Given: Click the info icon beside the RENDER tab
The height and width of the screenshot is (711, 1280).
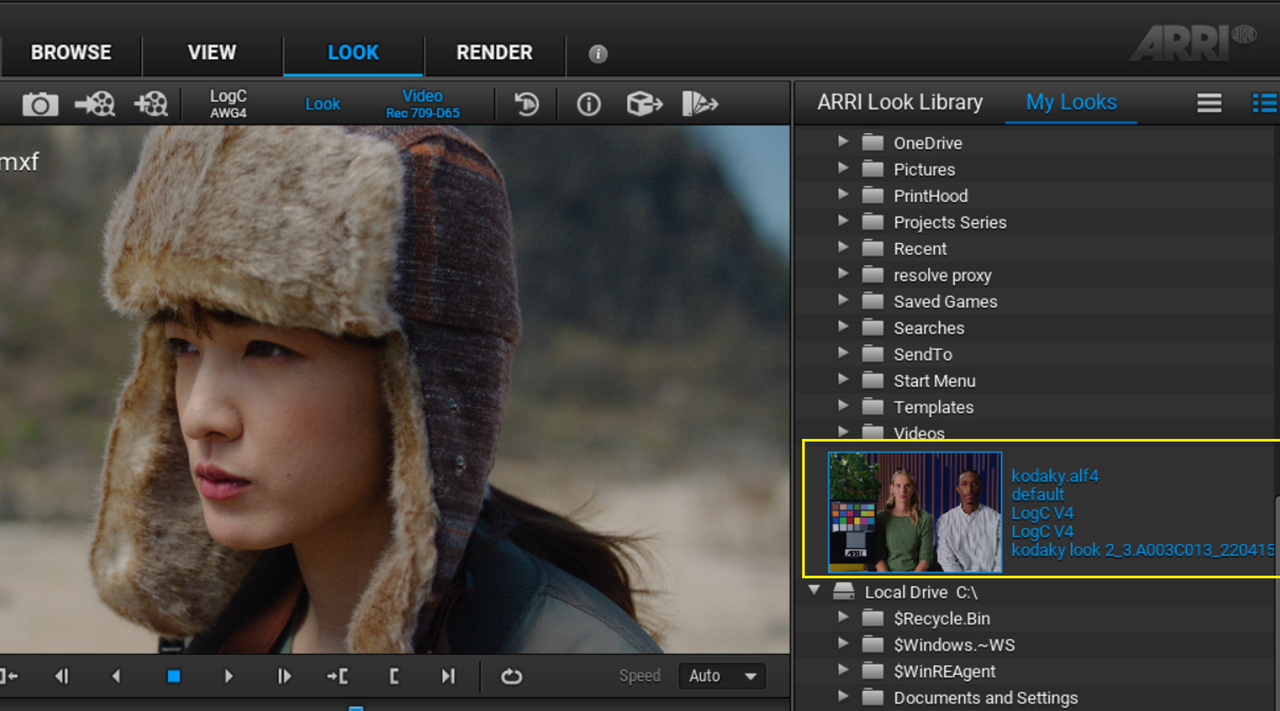Looking at the screenshot, I should point(598,54).
